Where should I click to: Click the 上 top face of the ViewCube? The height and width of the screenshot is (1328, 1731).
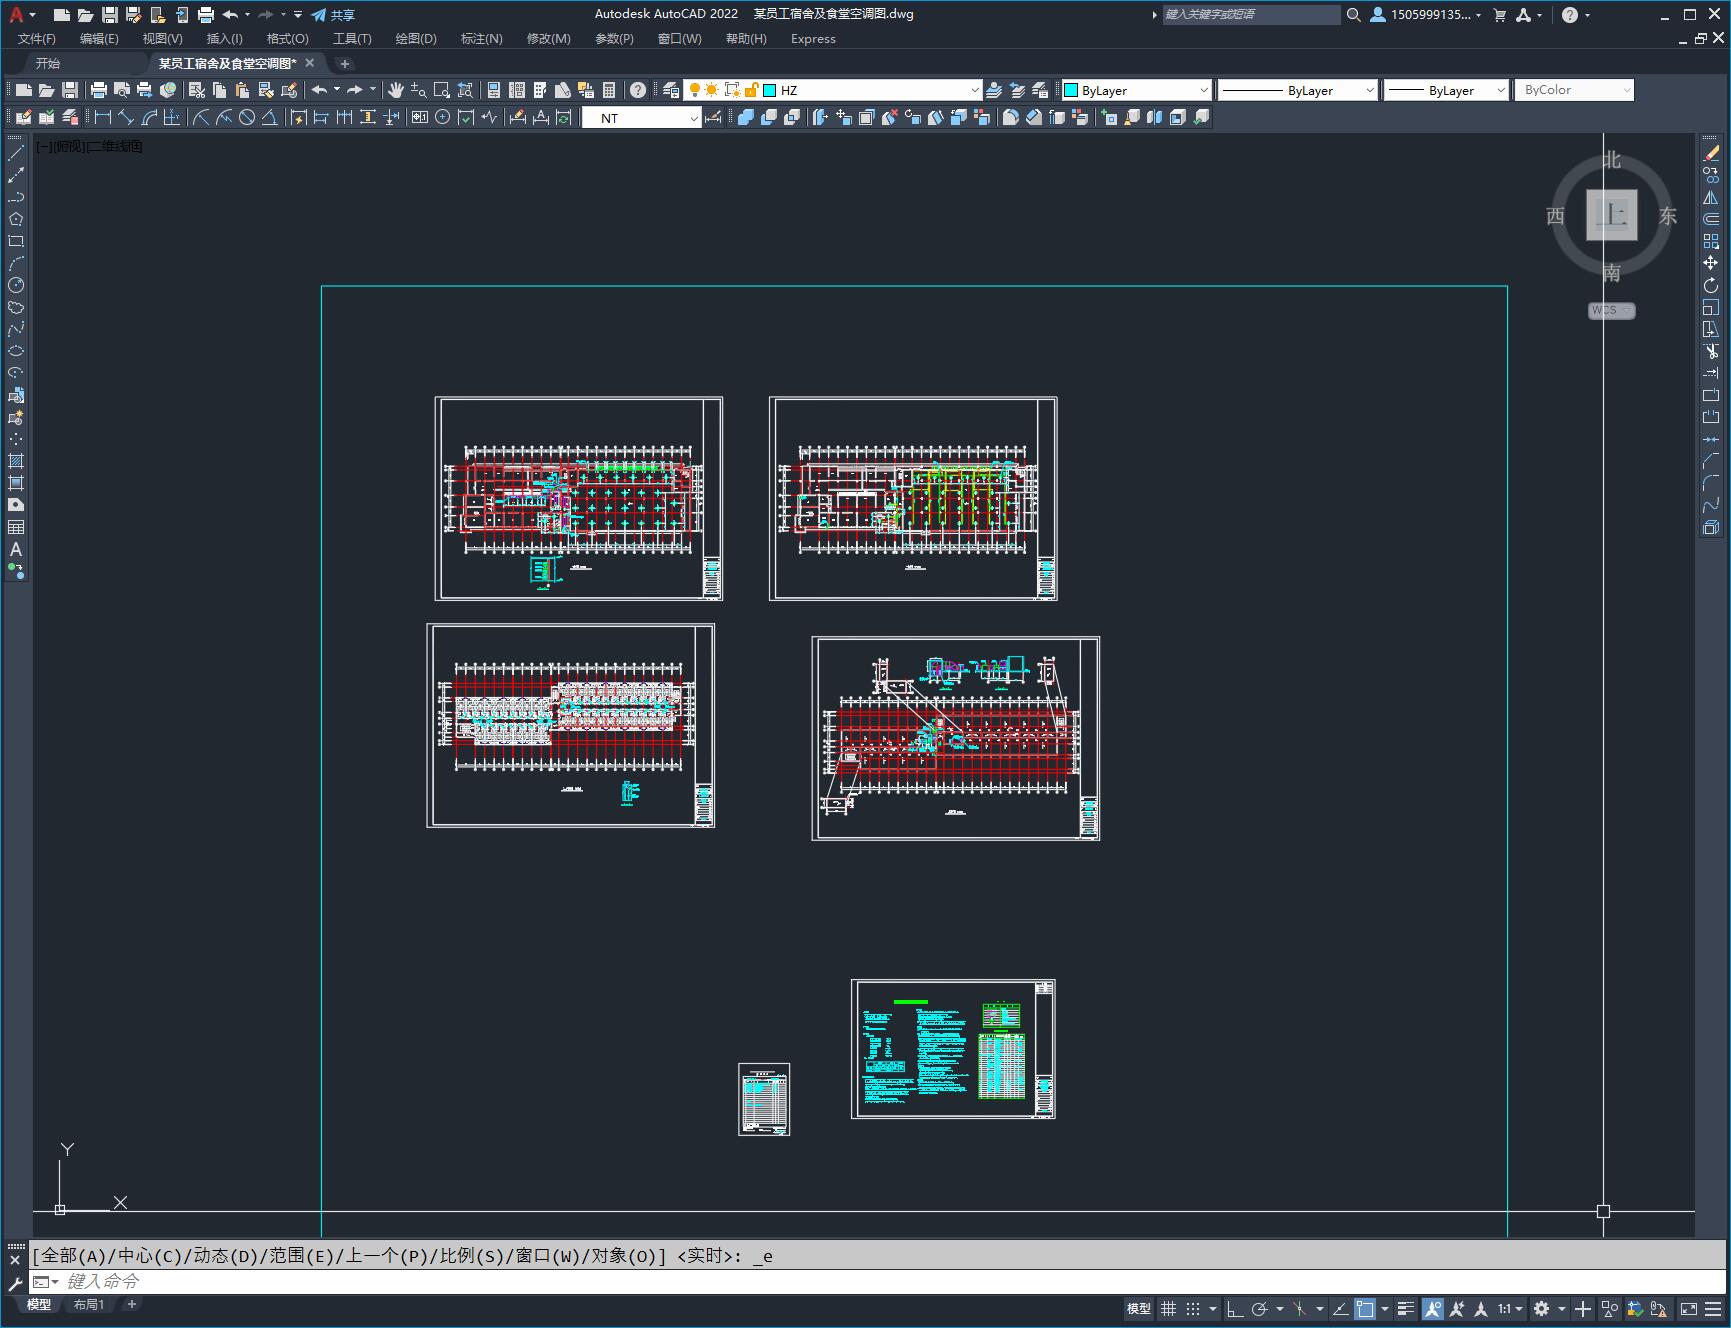(x=1612, y=215)
